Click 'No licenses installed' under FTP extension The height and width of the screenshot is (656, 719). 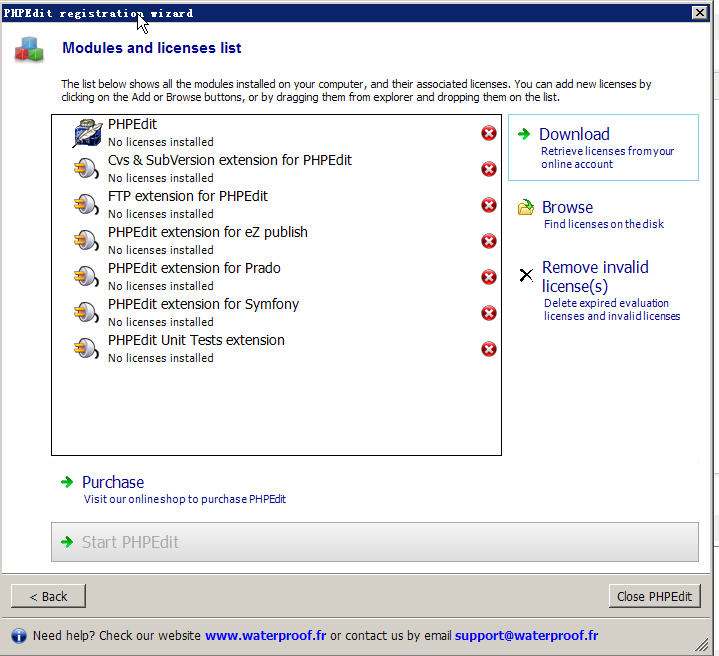pyautogui.click(x=160, y=214)
